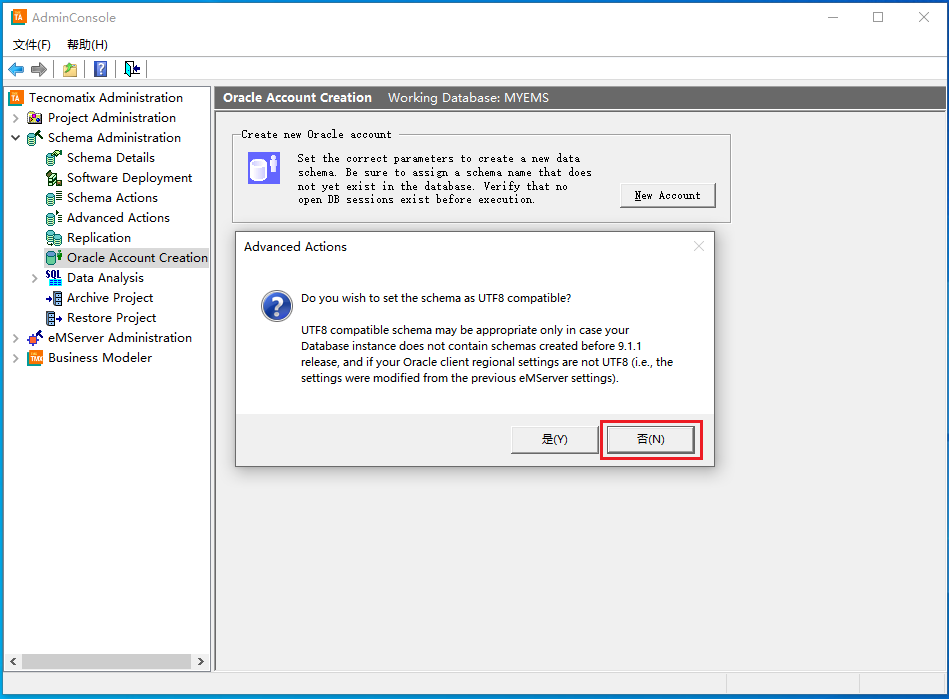Screen dimensions: 949x699
Task: Collapse the Schema Administration node
Action: 16,138
